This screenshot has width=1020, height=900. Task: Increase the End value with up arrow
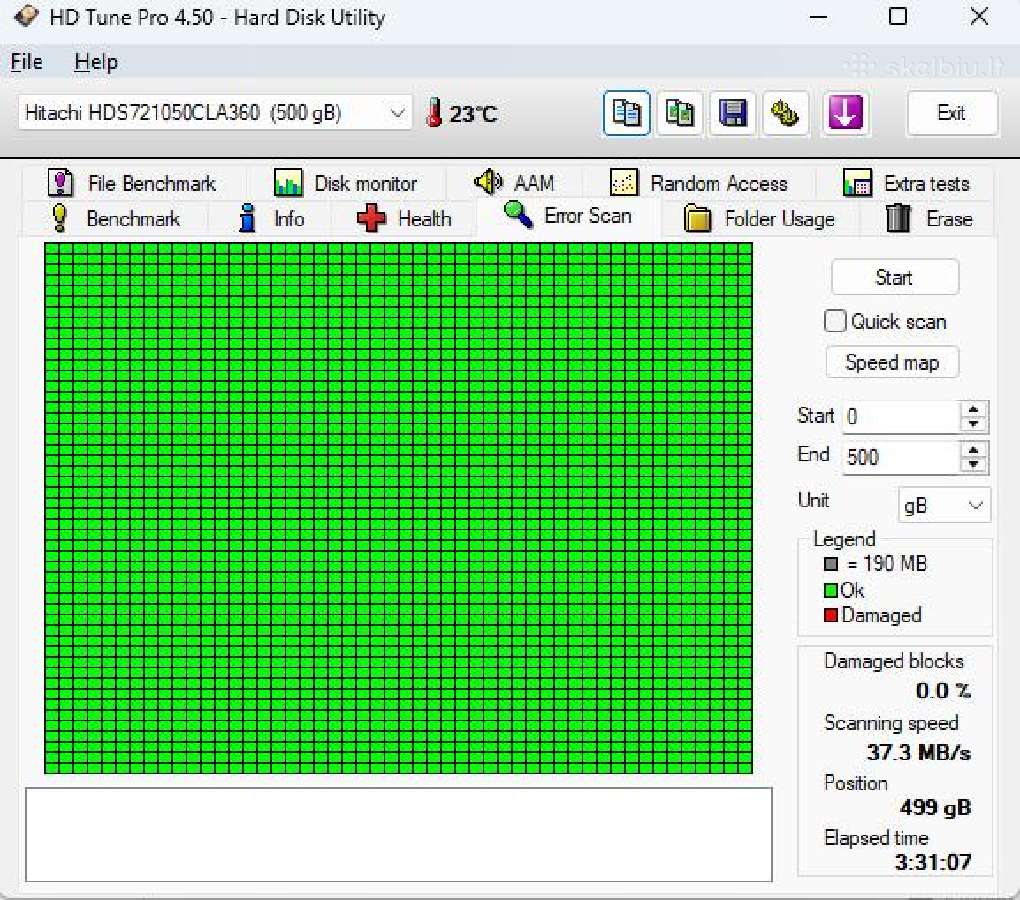point(973,449)
